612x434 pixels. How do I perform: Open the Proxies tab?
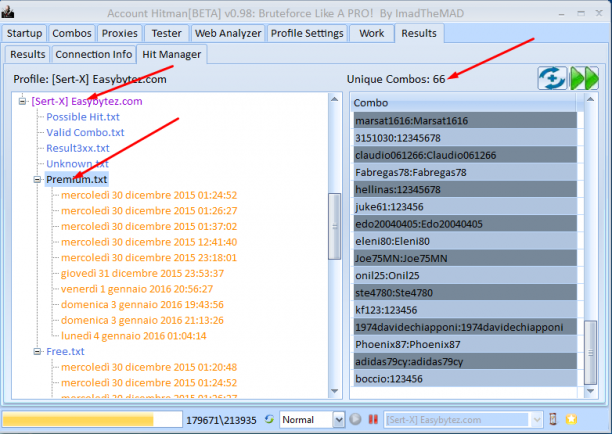tap(119, 34)
